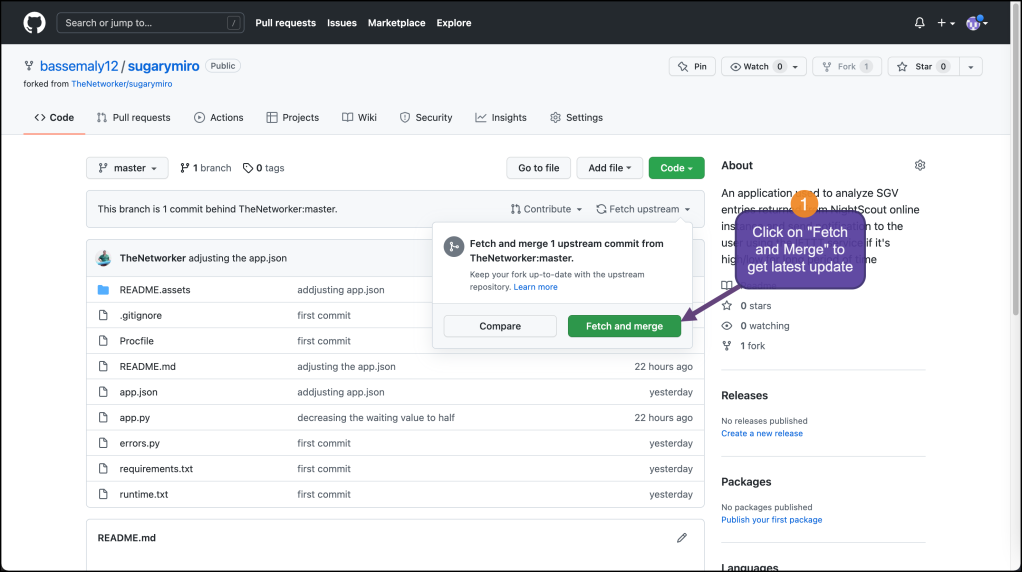This screenshot has height=572, width=1022.
Task: Edit About details with gear icon
Action: click(920, 165)
